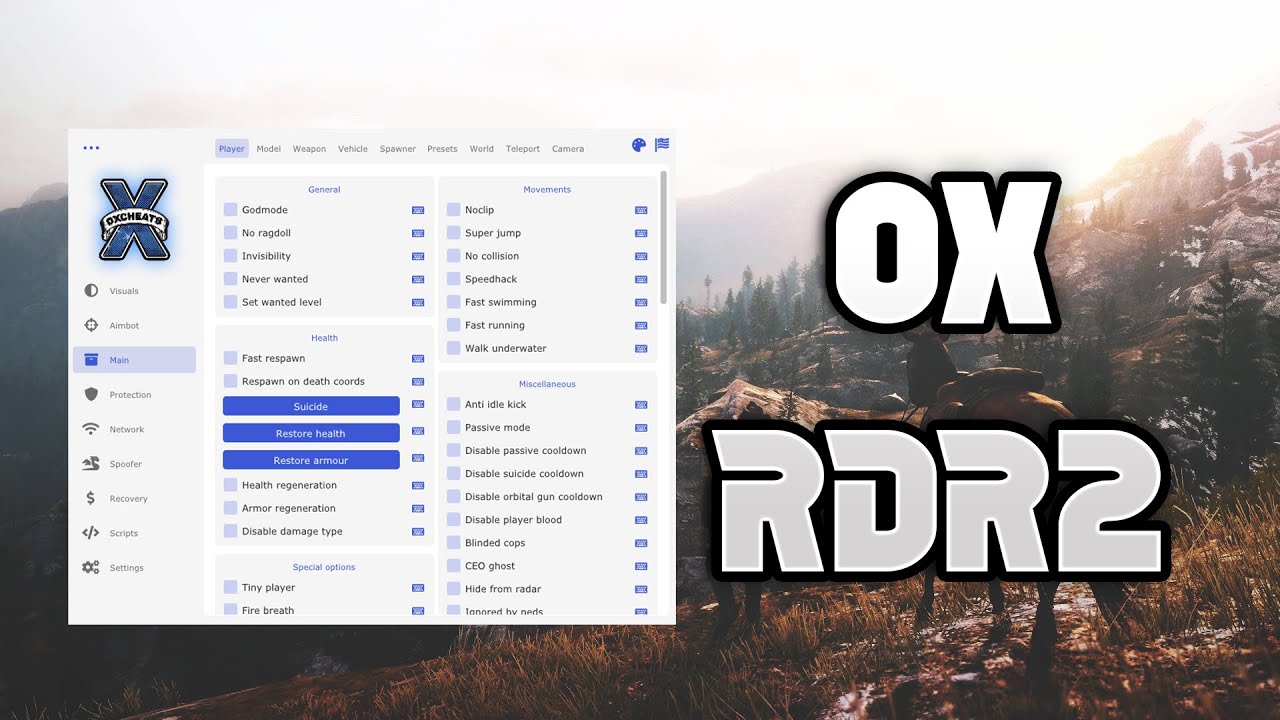Image resolution: width=1280 pixels, height=720 pixels.
Task: Select Main section in sidebar
Action: pos(134,360)
